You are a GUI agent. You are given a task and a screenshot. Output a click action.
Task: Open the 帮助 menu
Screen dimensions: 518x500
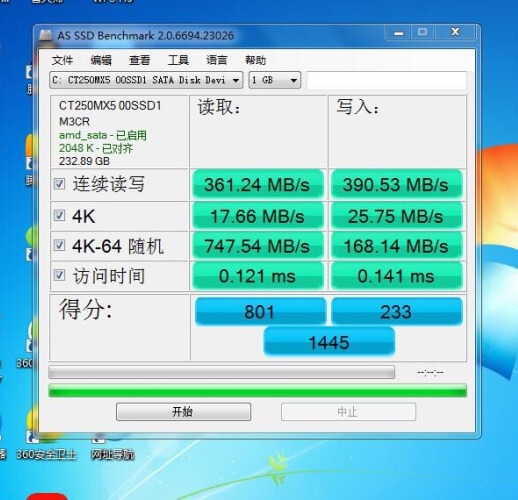pyautogui.click(x=256, y=60)
